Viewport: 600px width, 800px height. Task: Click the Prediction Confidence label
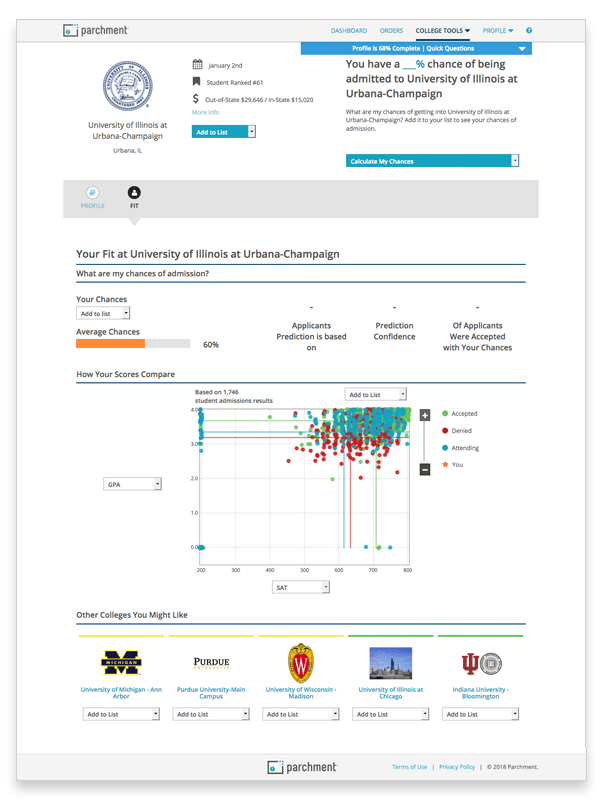coord(394,331)
